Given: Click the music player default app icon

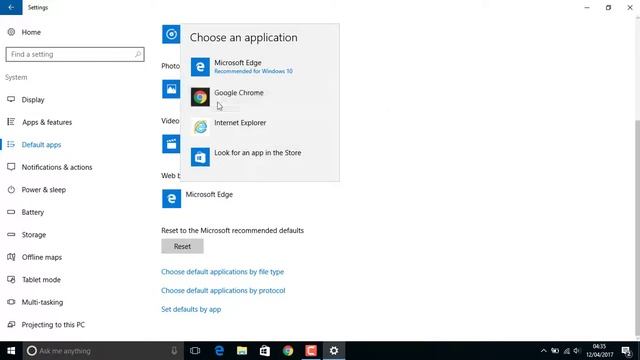Looking at the screenshot, I should point(171,34).
